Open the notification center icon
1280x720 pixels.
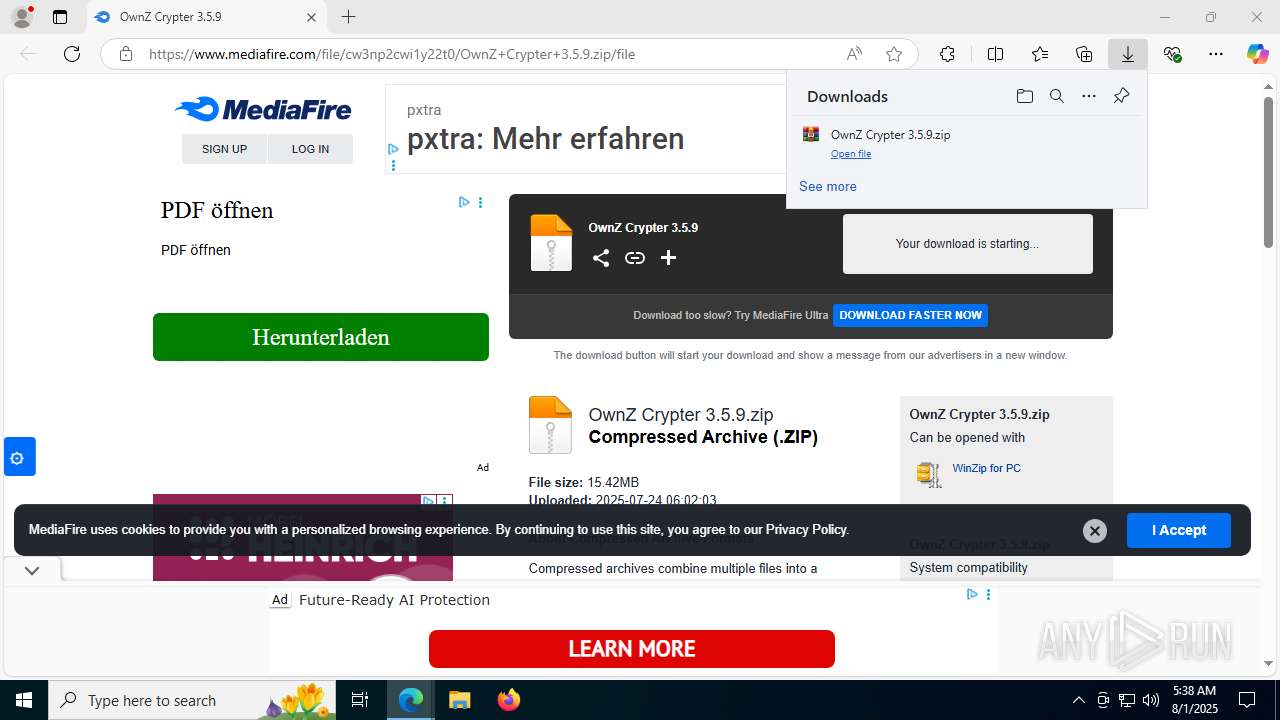[x=1247, y=700]
